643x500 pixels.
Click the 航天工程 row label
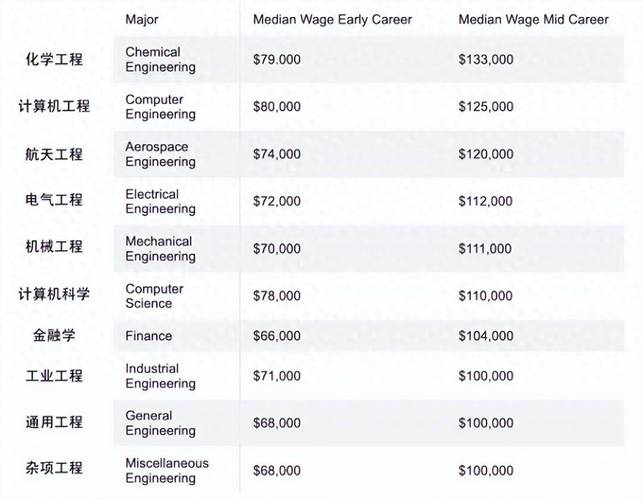[54, 154]
